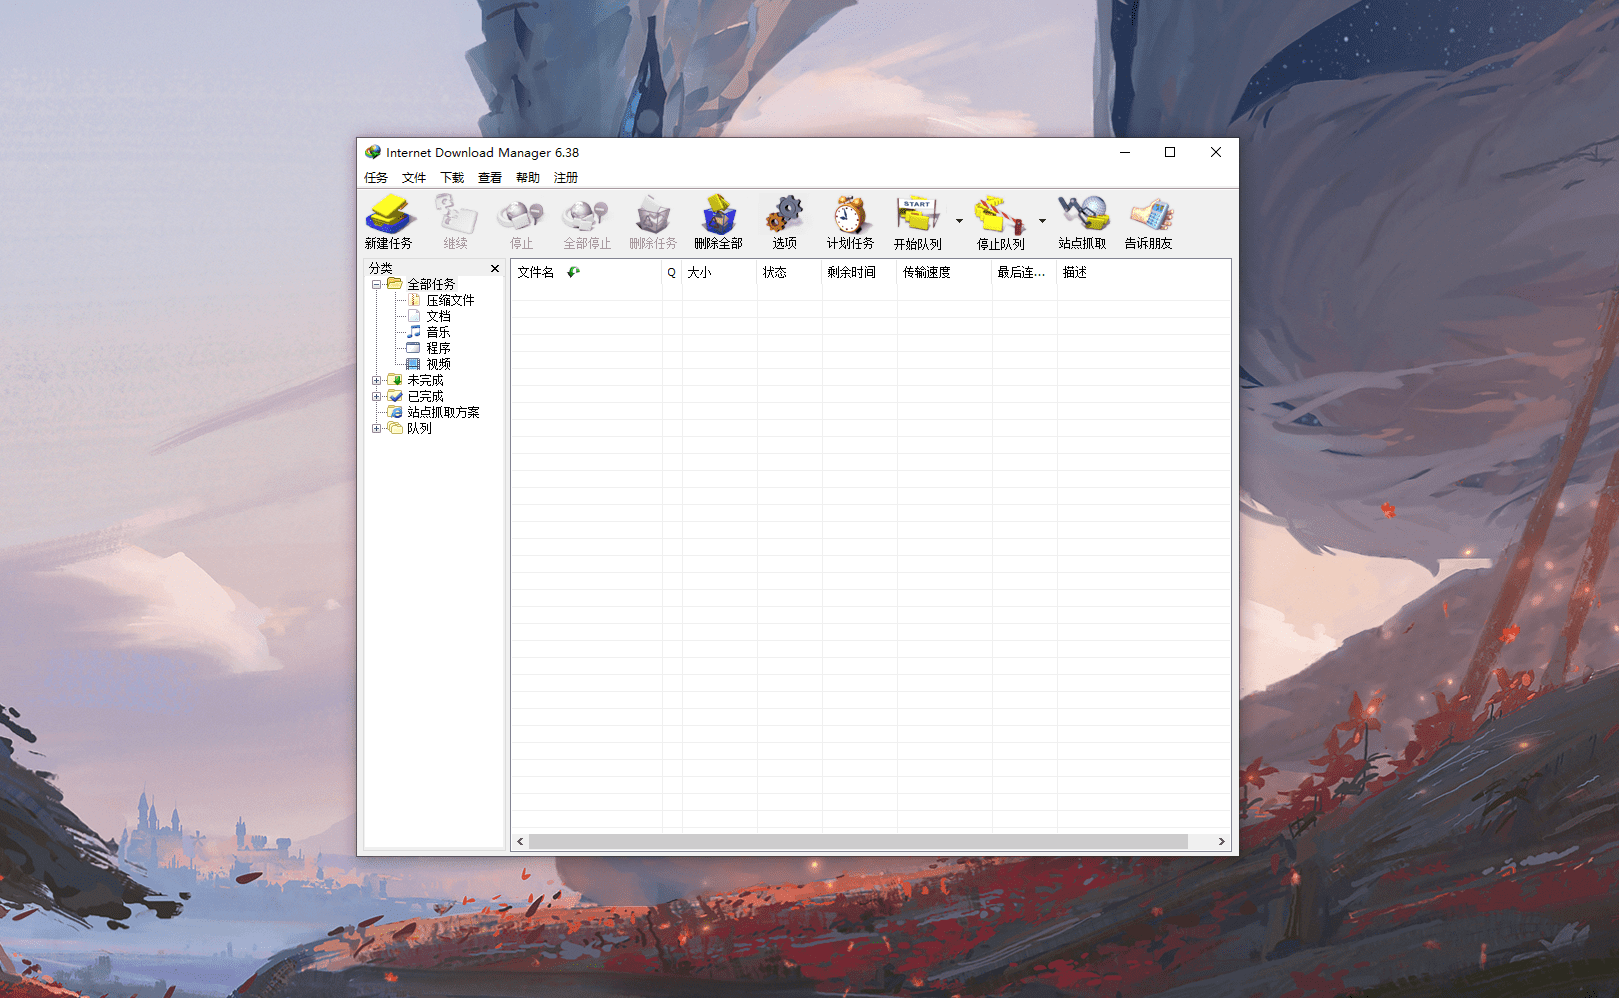Viewport: 1619px width, 998px height.
Task: Click the horizontal scrollbar thumb
Action: pyautogui.click(x=858, y=842)
